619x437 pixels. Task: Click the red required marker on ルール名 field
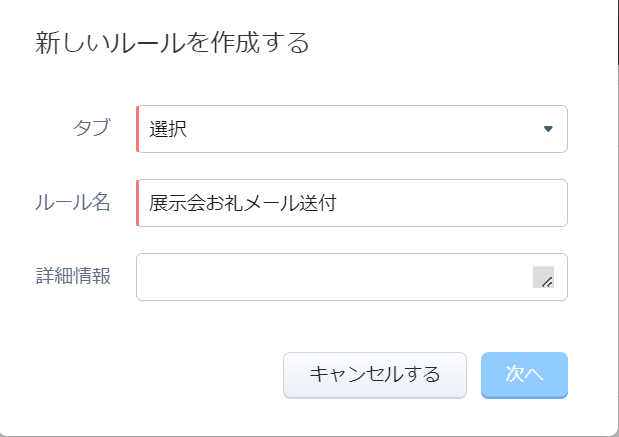(137, 203)
